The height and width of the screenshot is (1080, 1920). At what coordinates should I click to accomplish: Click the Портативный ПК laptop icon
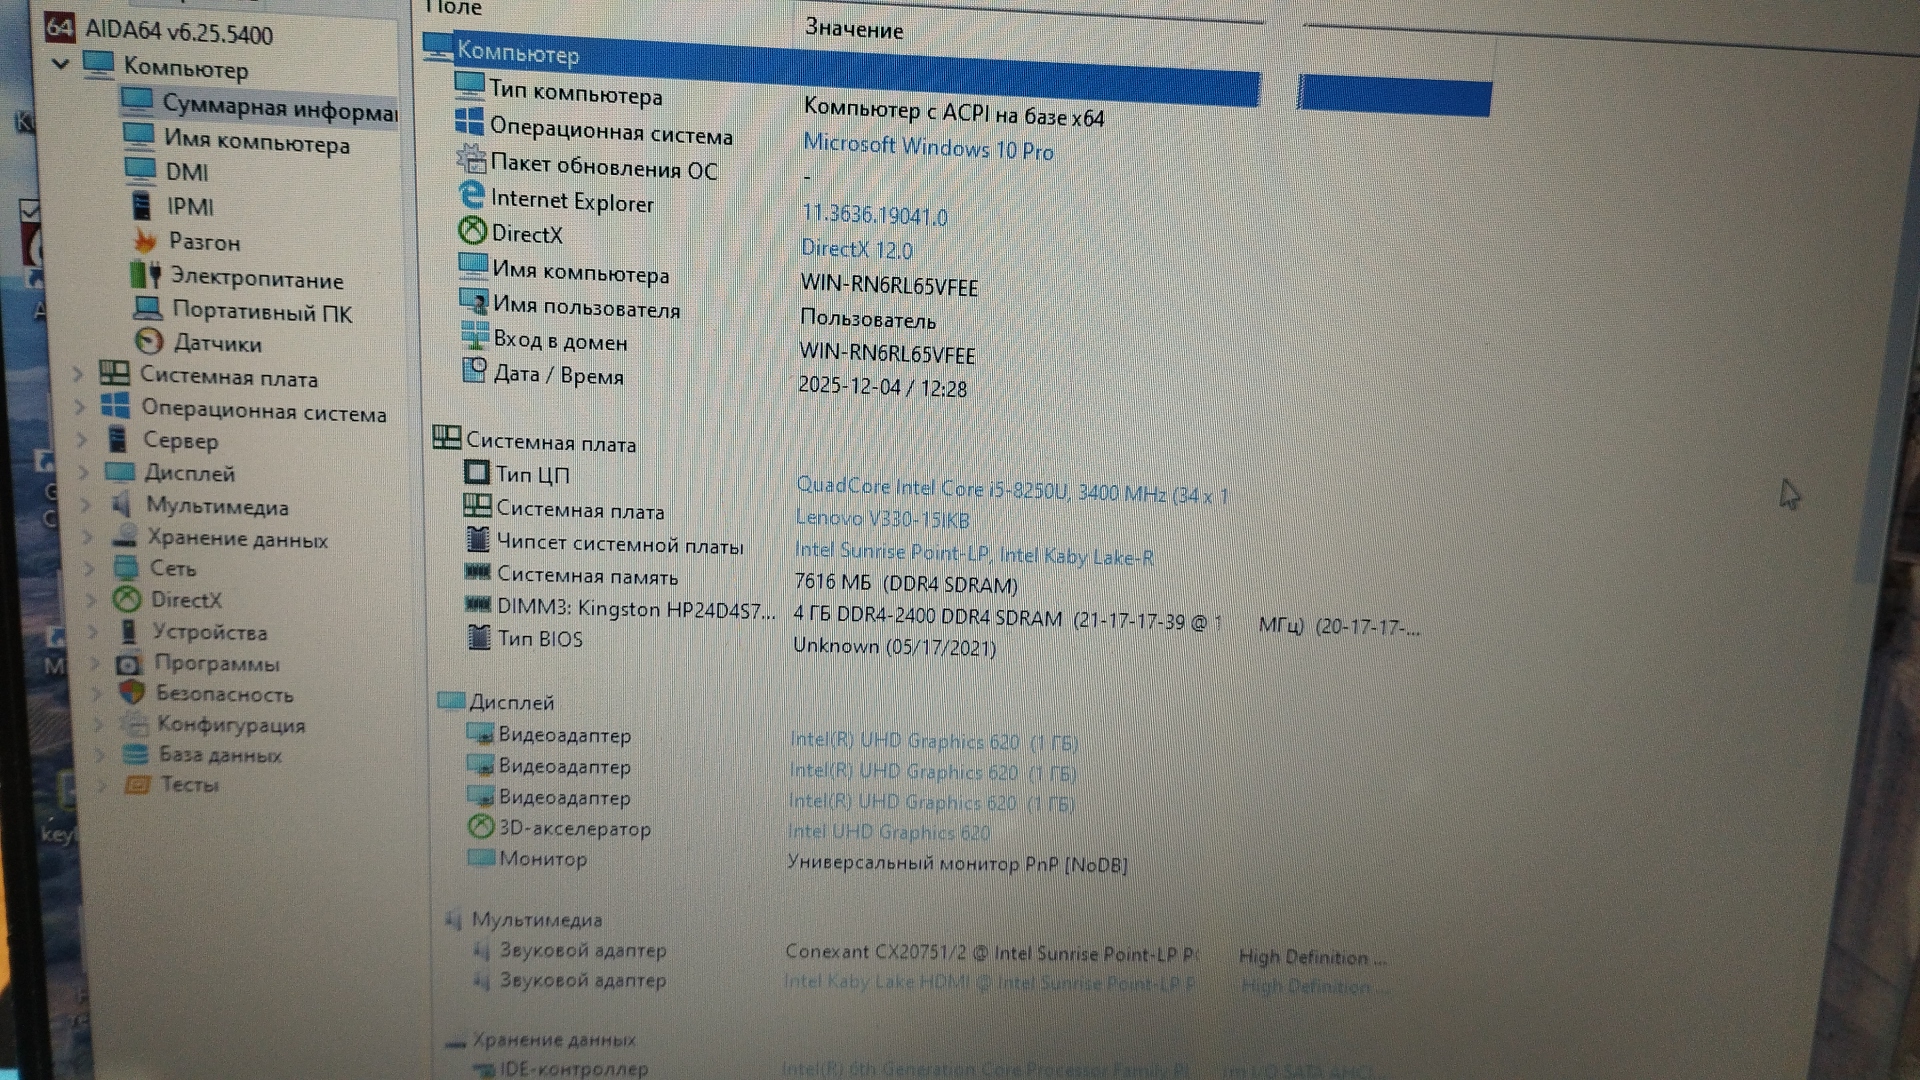pos(148,308)
